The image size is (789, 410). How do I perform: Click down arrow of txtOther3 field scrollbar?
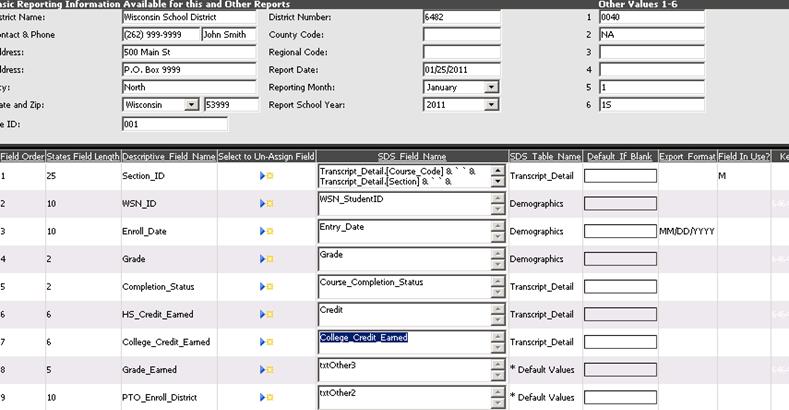[x=498, y=375]
